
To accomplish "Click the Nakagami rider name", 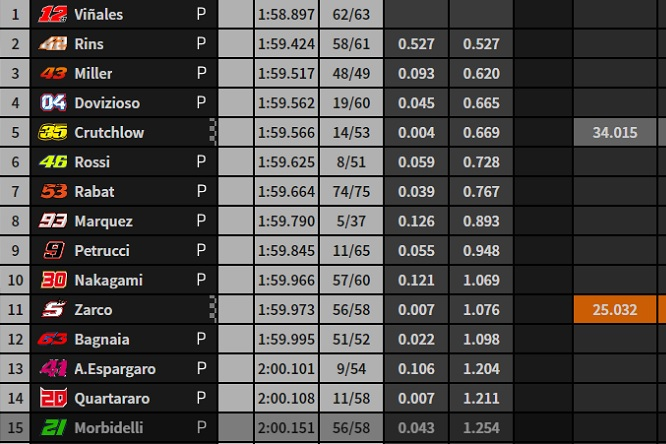I will (108, 280).
